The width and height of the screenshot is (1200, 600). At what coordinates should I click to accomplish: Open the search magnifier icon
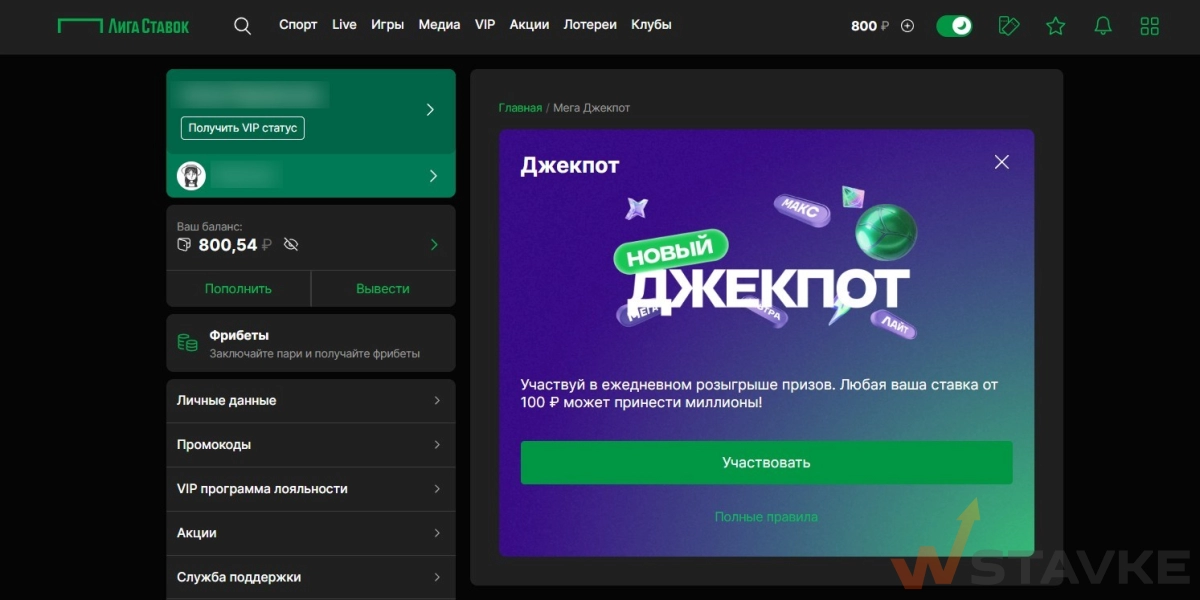click(x=242, y=26)
